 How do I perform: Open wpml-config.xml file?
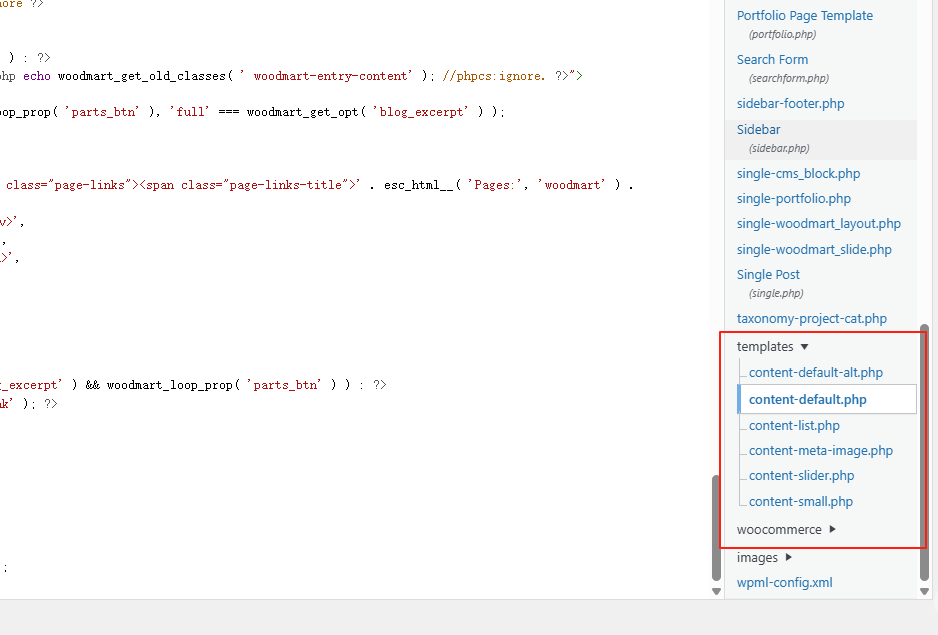click(784, 583)
